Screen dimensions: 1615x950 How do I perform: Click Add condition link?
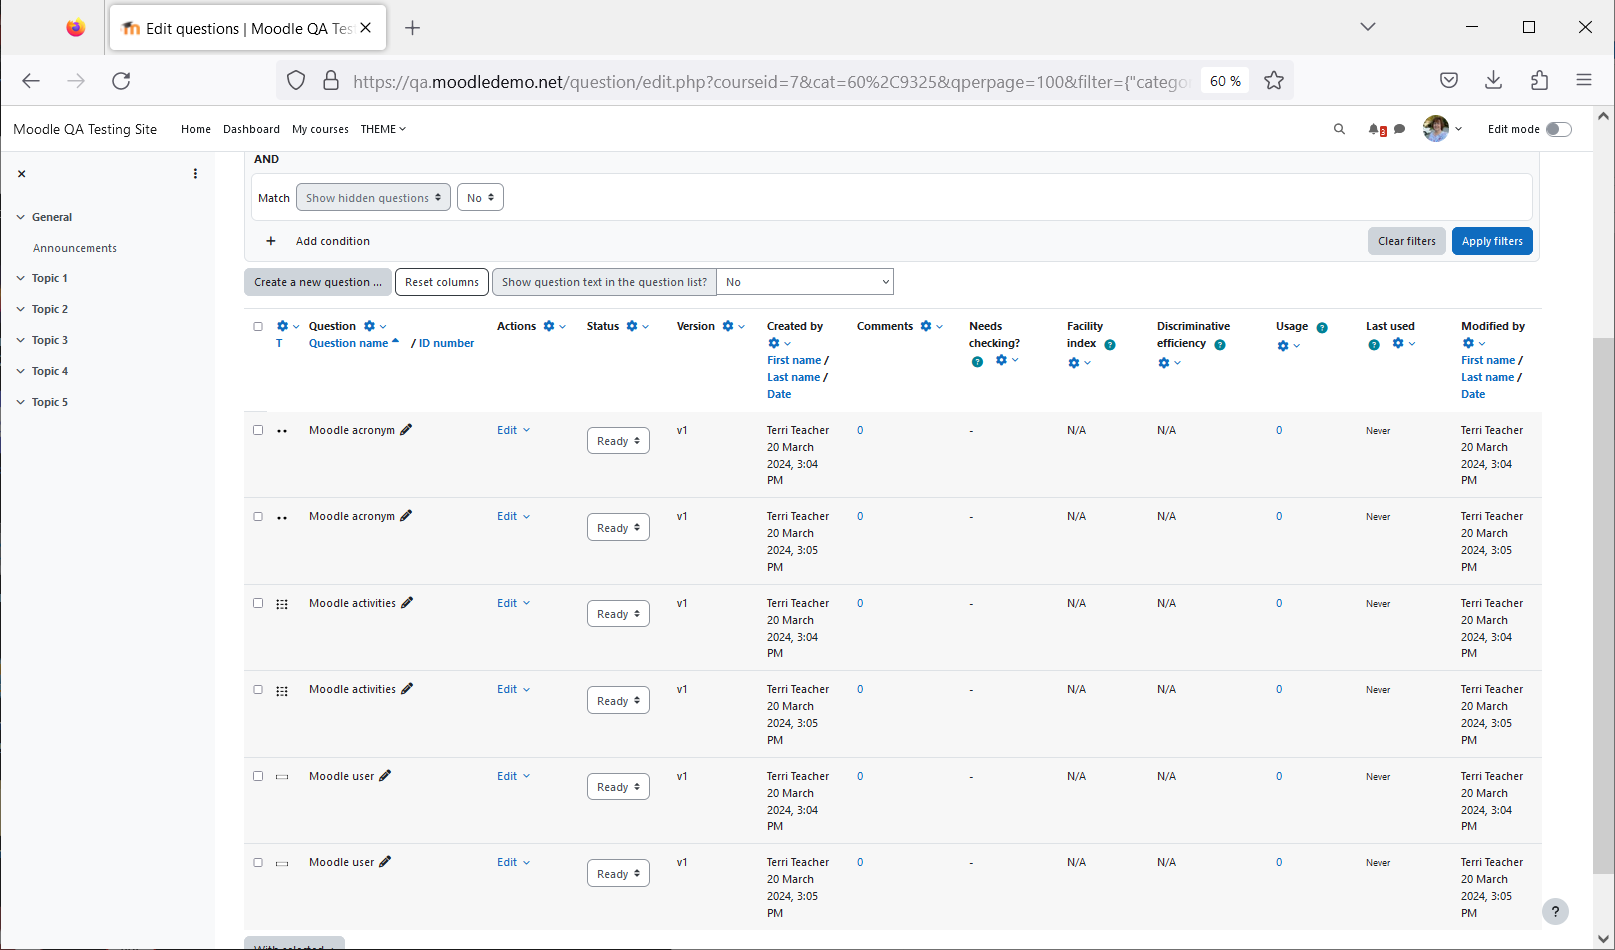333,241
